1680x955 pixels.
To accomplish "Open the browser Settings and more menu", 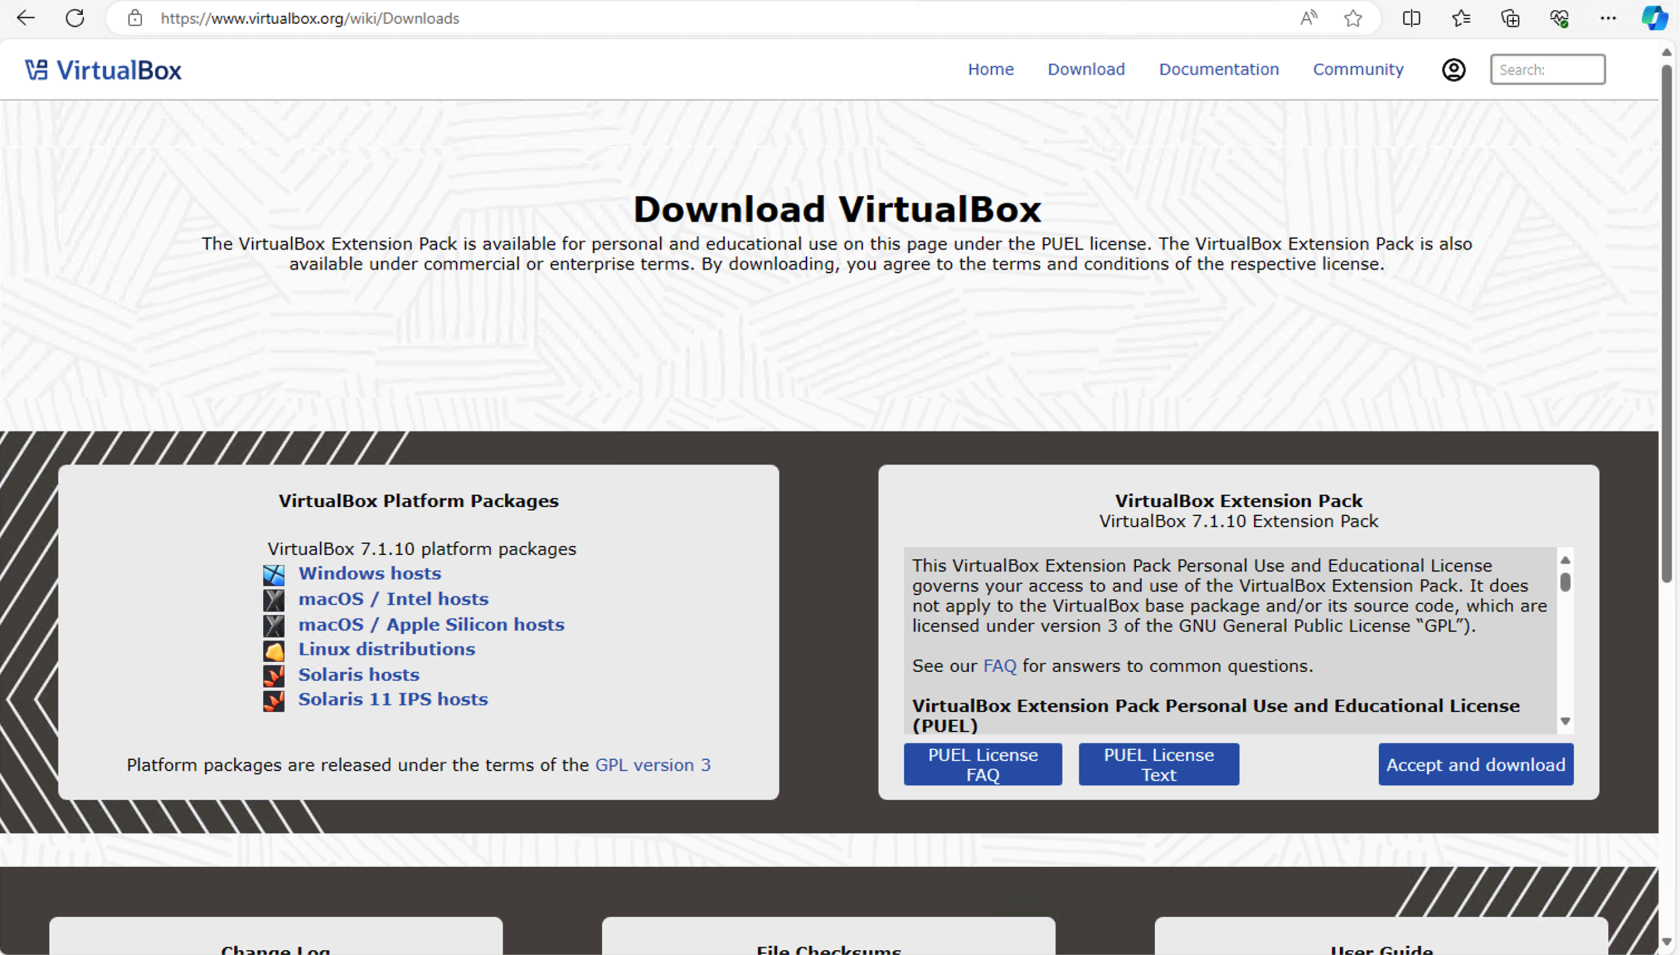I will pyautogui.click(x=1608, y=18).
